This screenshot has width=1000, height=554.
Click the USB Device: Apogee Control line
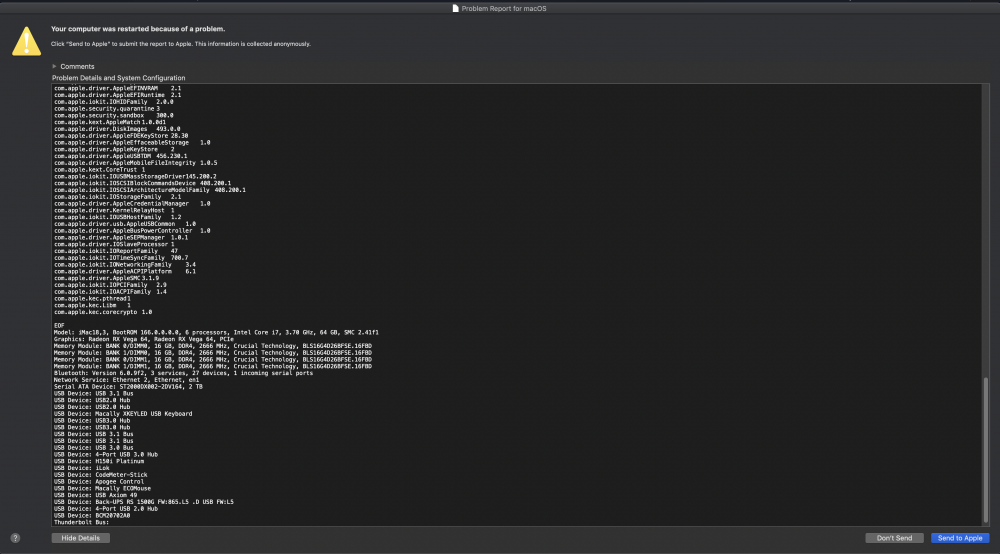99,482
